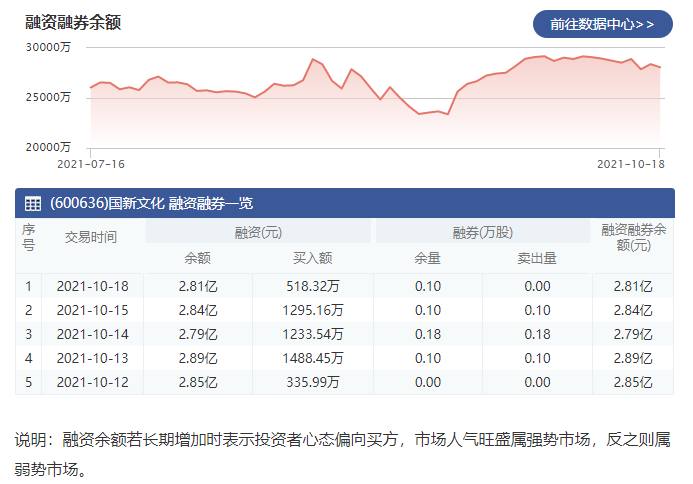Click the 余量 0.00 cell in the 2021-10-12 row
Screen dimensions: 693x484
(427, 382)
